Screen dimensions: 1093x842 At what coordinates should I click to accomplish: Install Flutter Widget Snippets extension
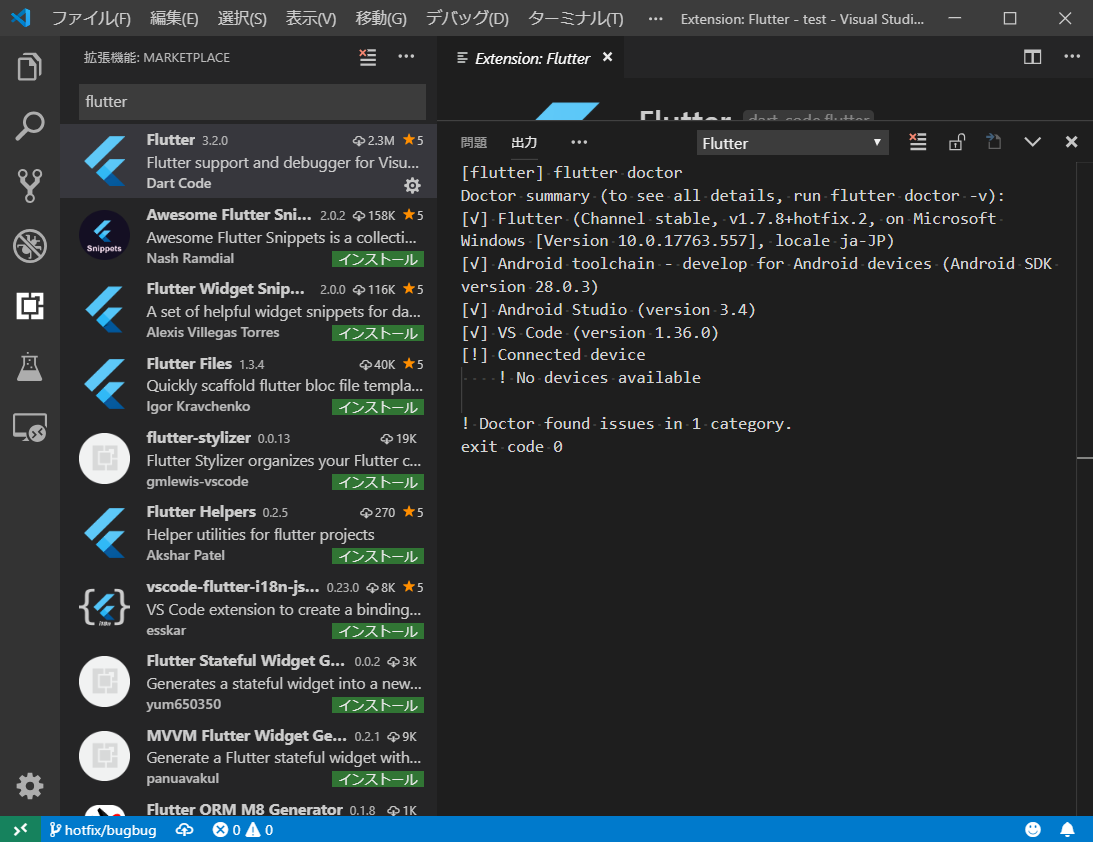[378, 333]
